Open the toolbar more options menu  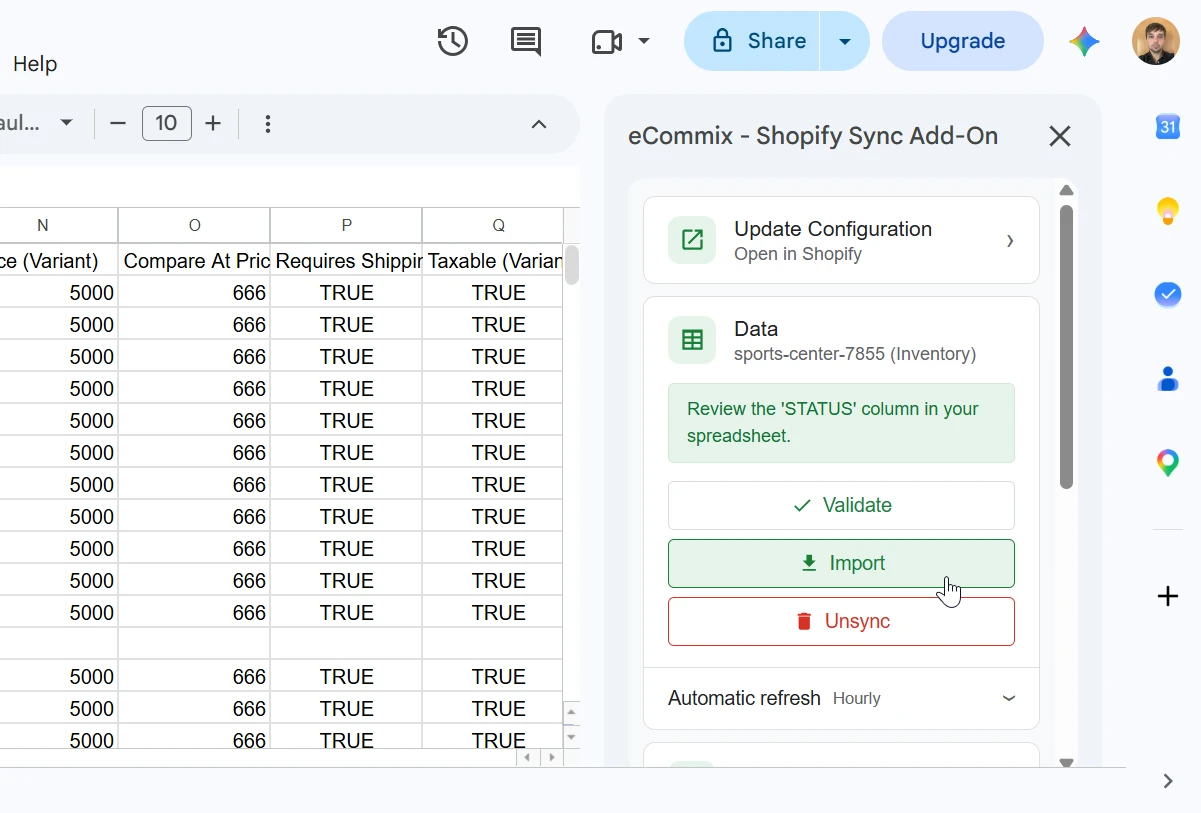tap(267, 123)
